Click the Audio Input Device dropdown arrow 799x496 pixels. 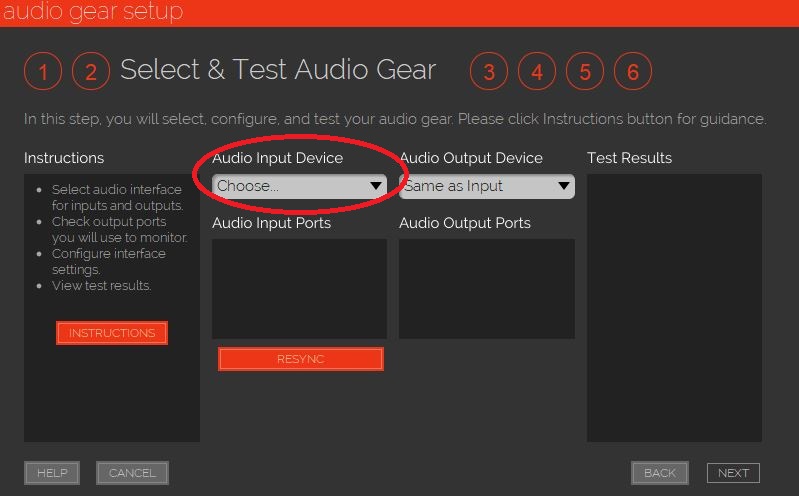(x=376, y=186)
